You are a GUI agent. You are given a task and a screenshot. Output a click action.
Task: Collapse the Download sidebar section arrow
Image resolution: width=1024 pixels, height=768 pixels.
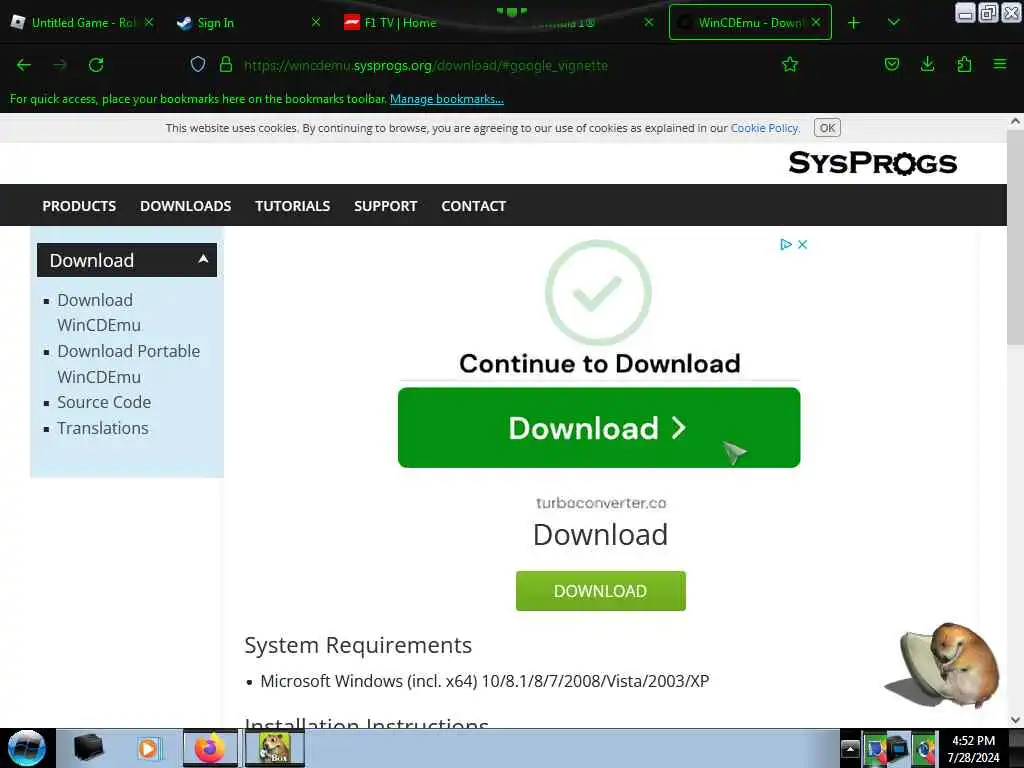point(203,259)
